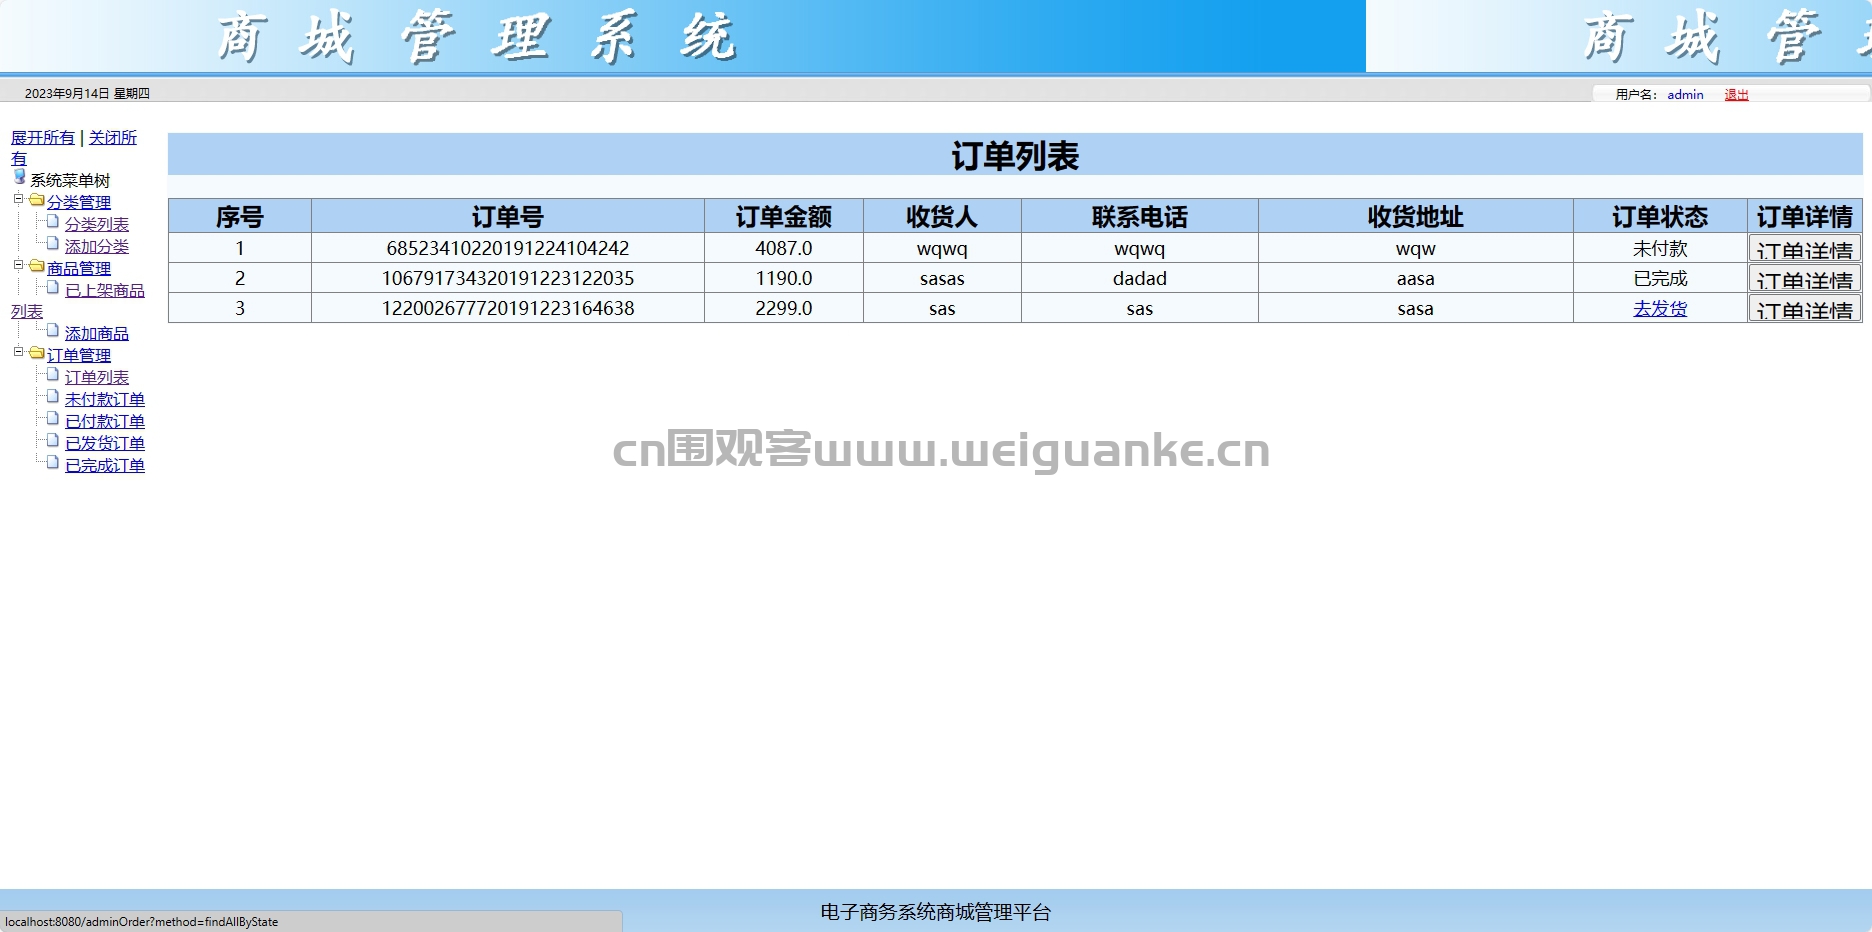Click the 订单号 column header
This screenshot has height=932, width=1872.
coord(508,216)
